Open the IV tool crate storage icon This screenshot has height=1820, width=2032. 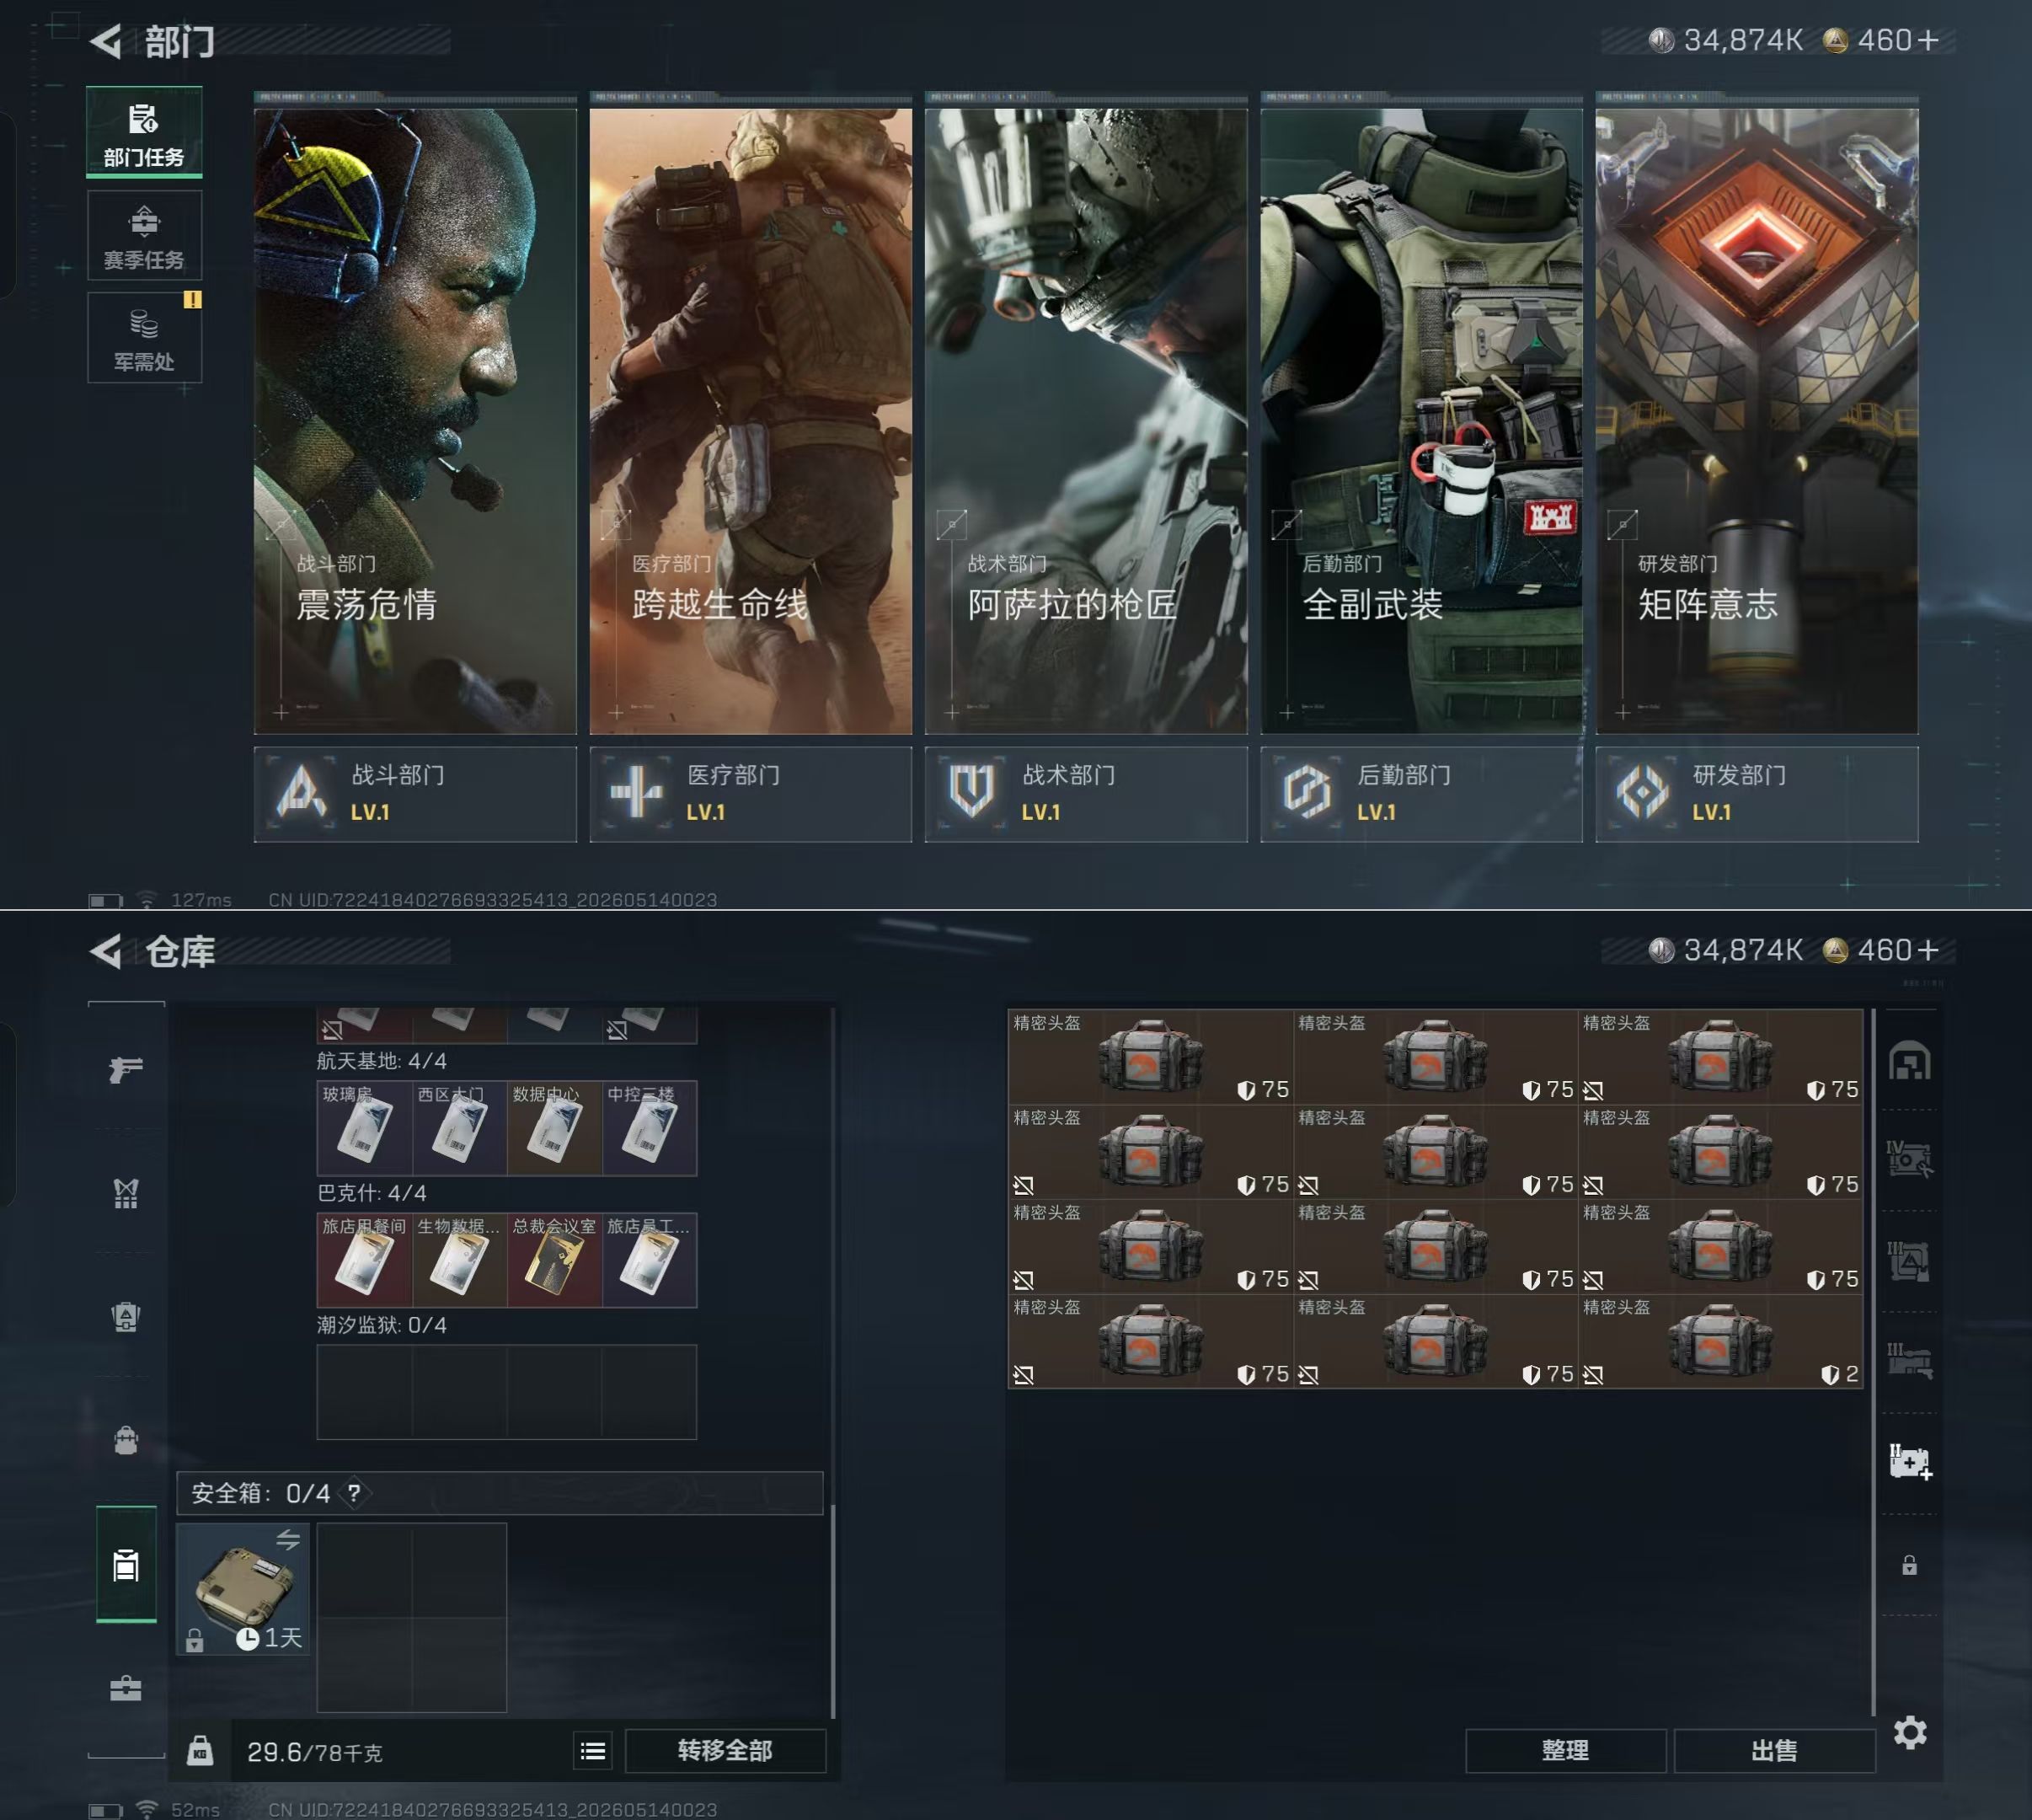tap(1909, 1158)
